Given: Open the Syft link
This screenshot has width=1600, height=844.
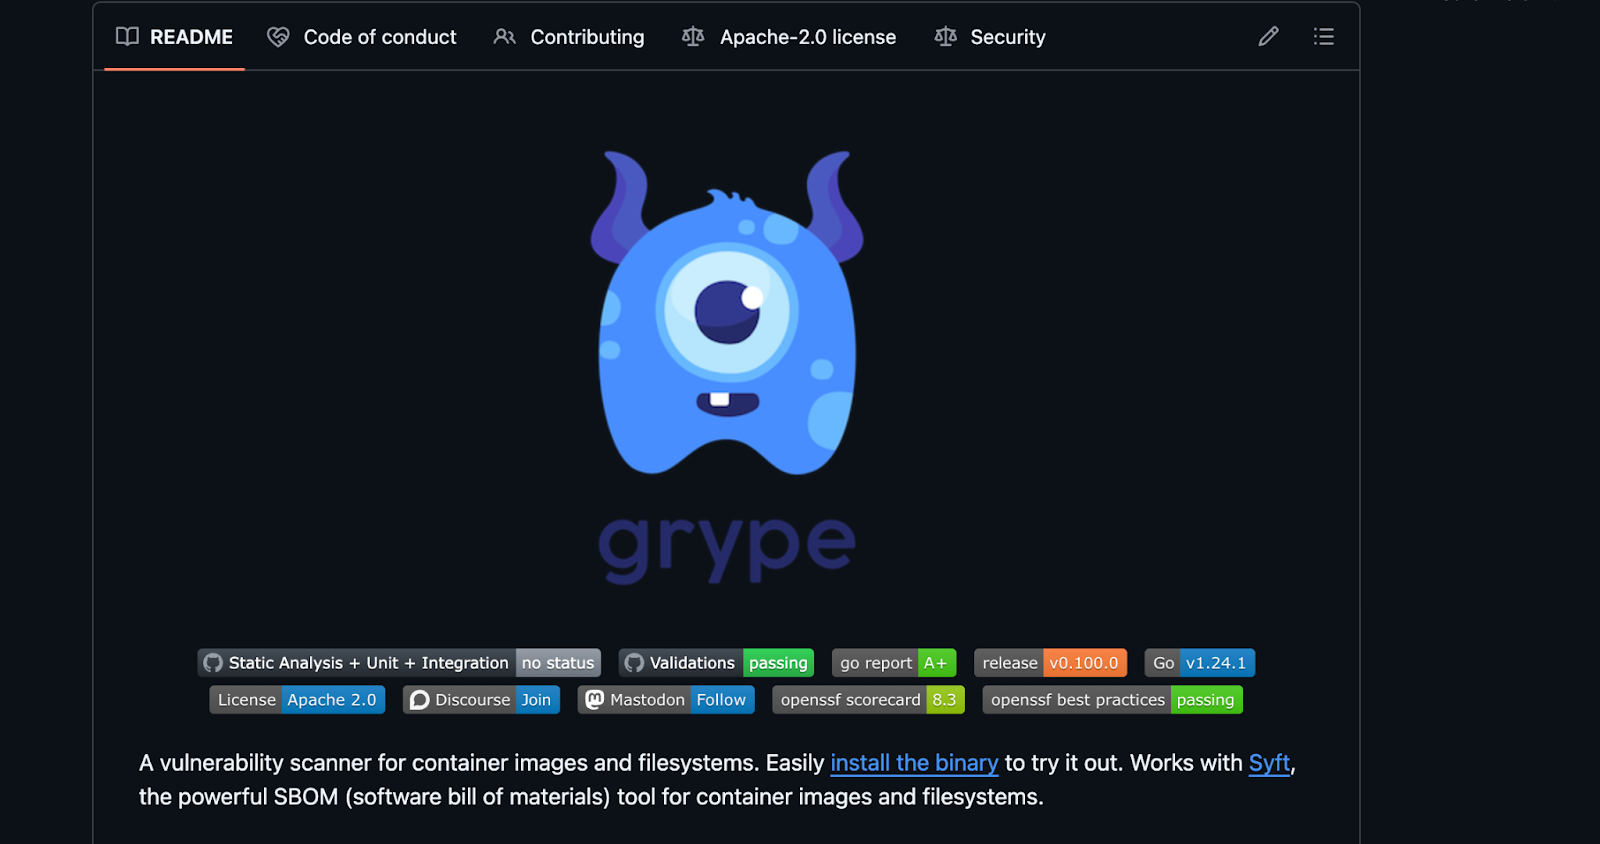Looking at the screenshot, I should [x=1269, y=763].
